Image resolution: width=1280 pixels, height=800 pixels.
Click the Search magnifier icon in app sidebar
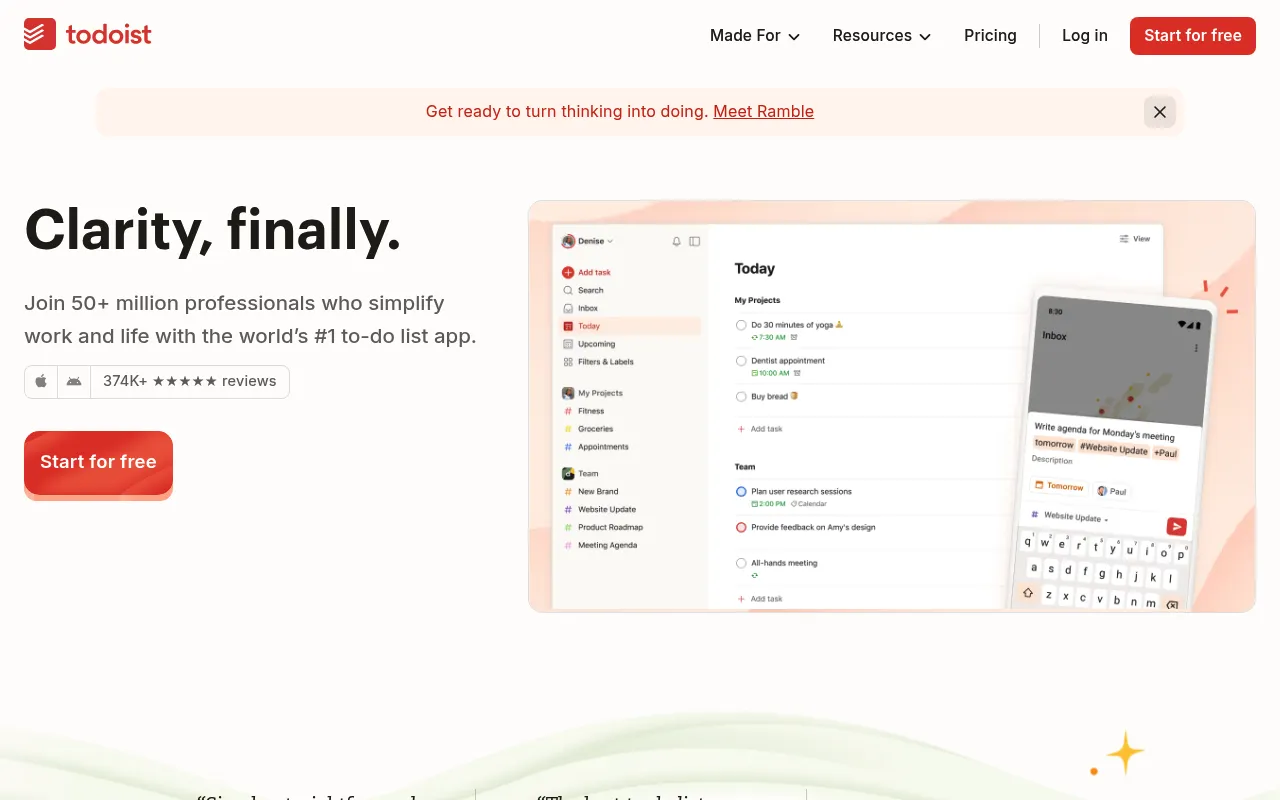click(x=568, y=290)
